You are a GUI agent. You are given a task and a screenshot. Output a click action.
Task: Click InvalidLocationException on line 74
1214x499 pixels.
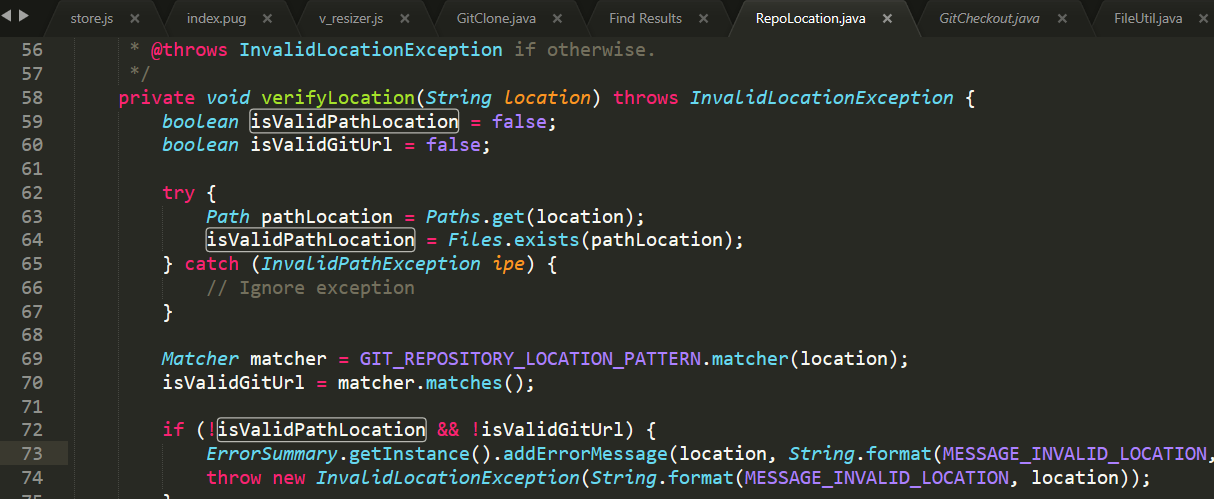[x=448, y=478]
